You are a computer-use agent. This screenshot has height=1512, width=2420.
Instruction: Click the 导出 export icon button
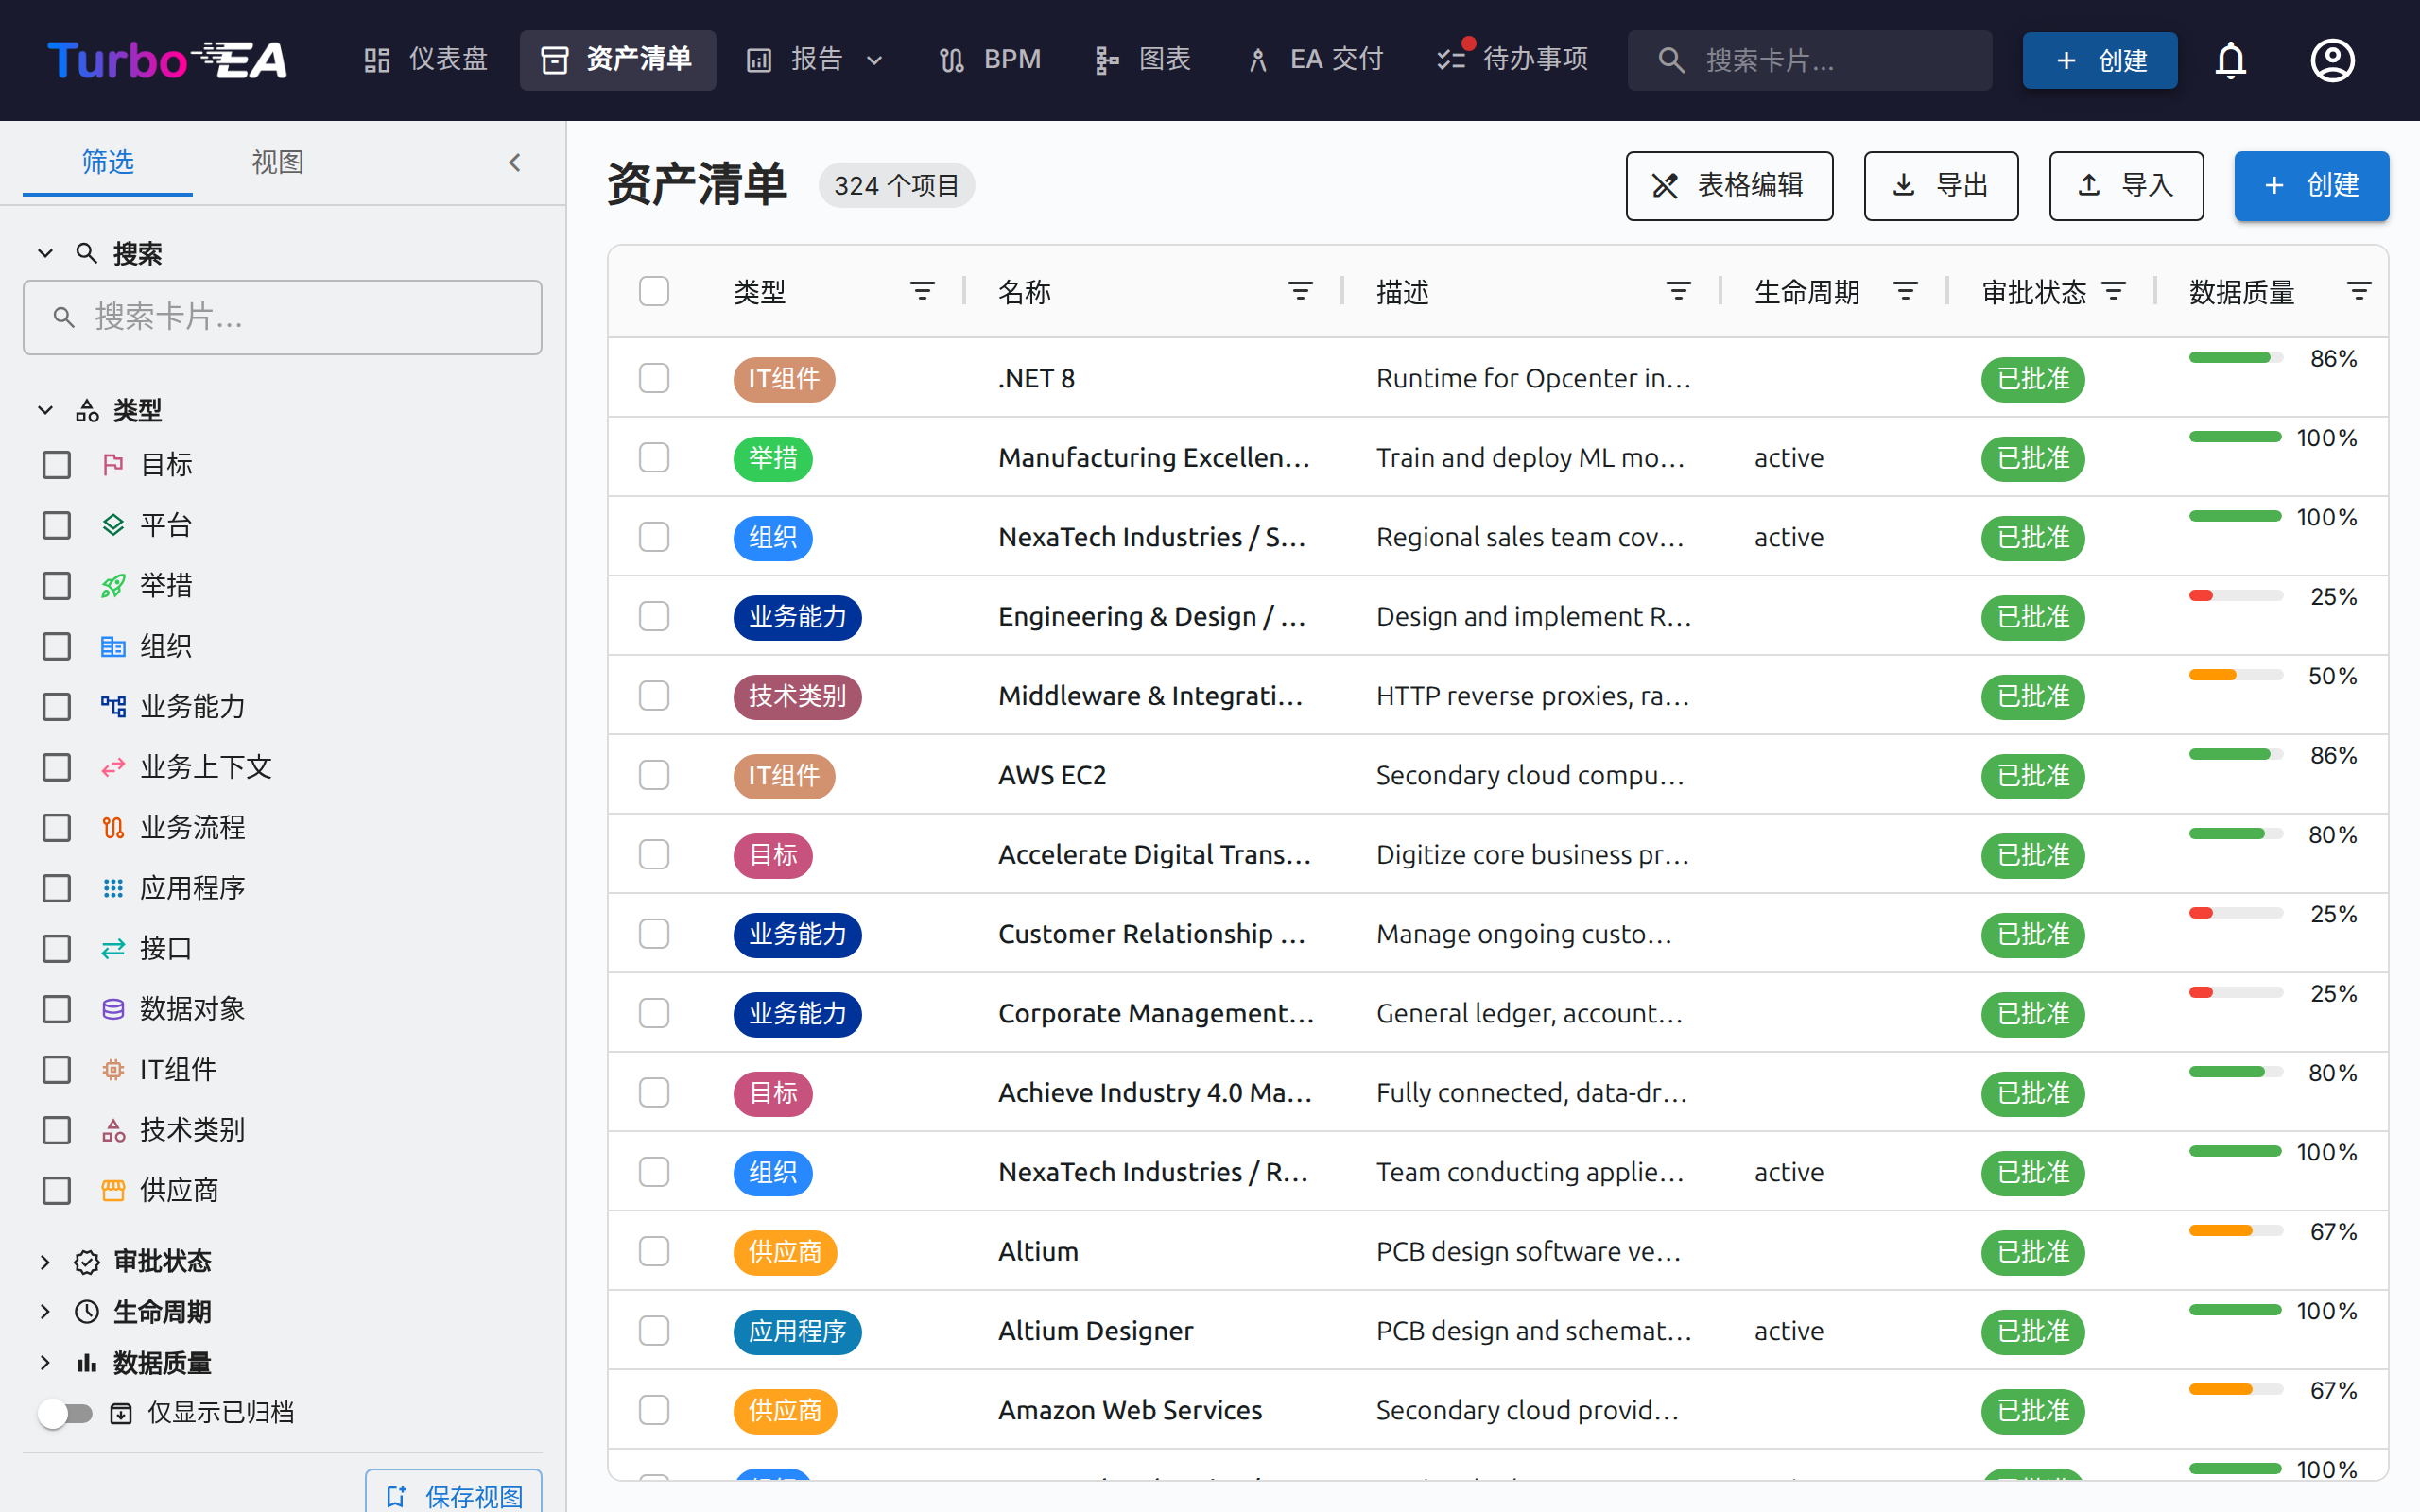point(1904,185)
